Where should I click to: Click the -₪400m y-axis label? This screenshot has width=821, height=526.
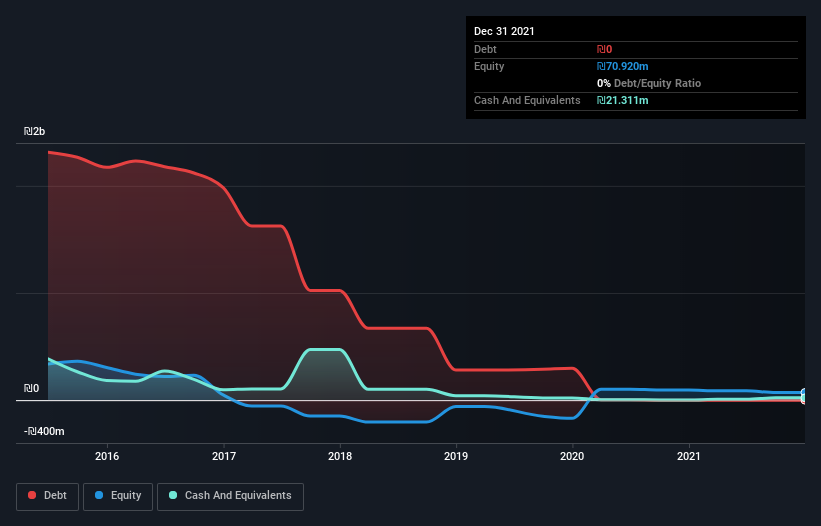44,431
